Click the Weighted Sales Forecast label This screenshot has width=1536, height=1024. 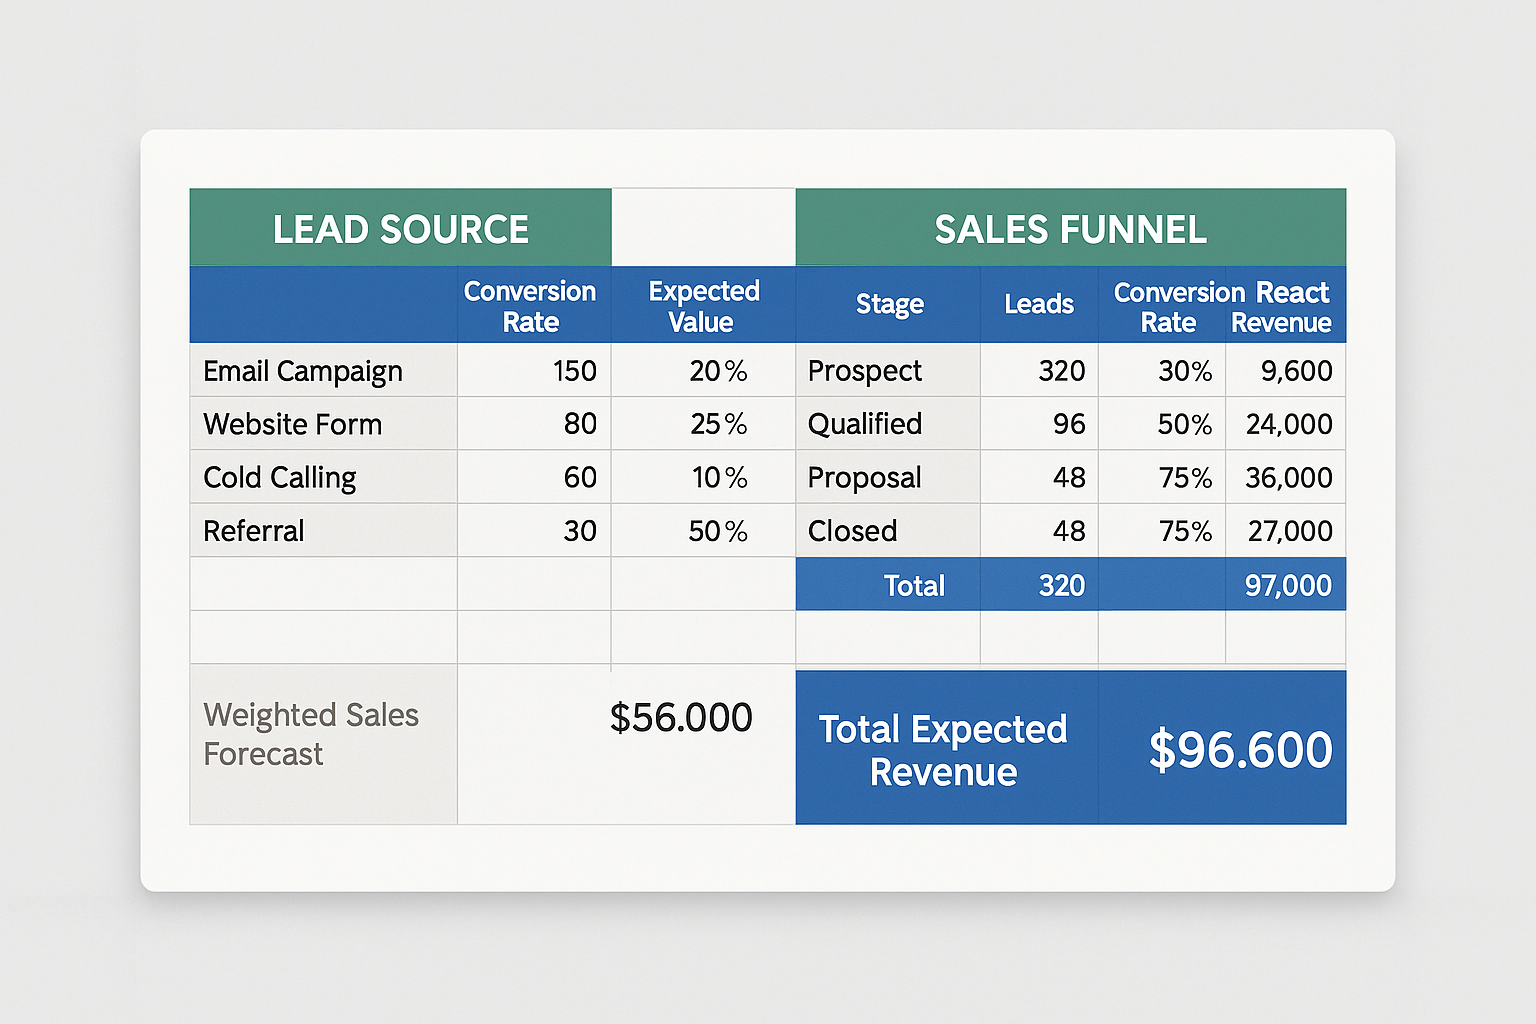pos(311,734)
